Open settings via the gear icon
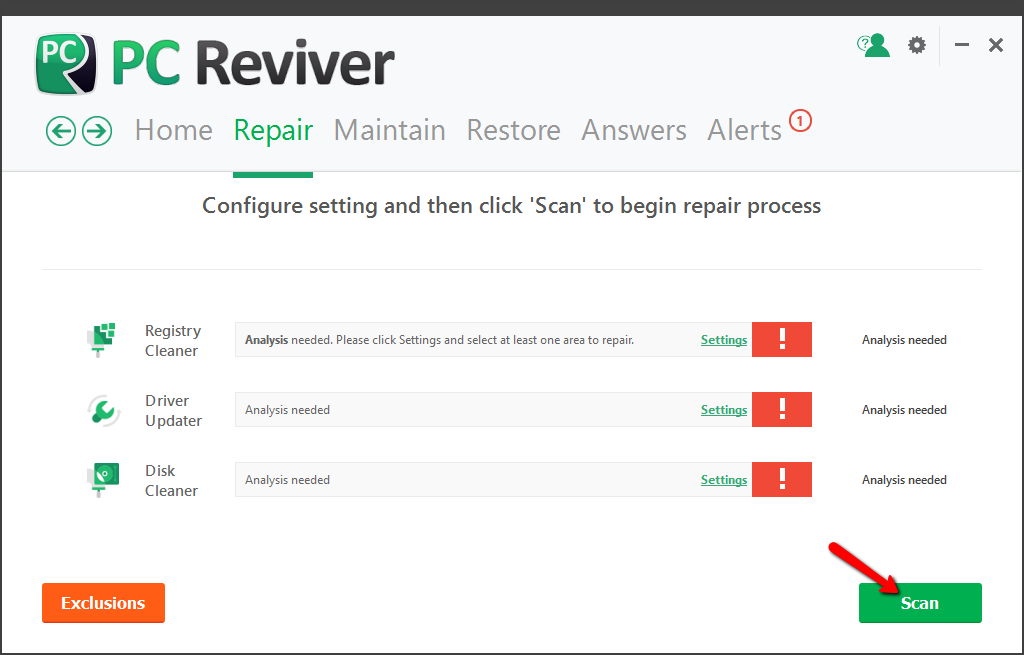Screen dimensions: 1024x655 point(917,45)
